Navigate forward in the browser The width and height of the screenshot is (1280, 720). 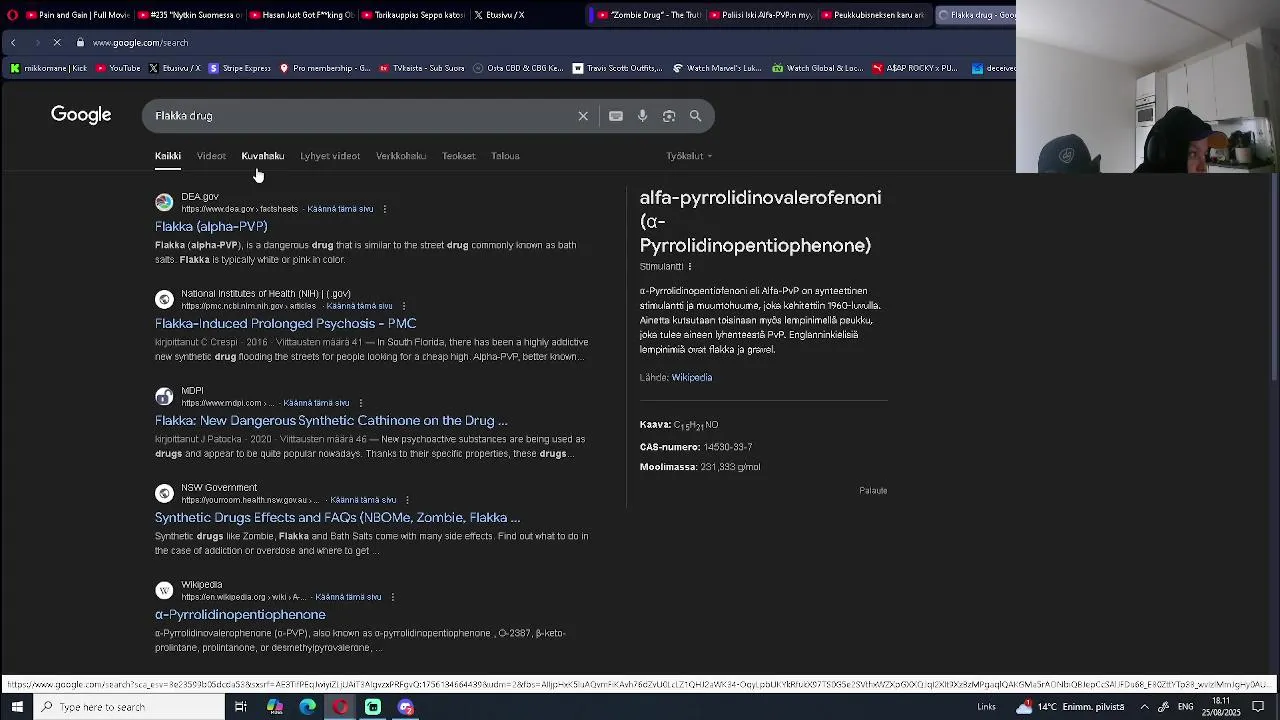(x=36, y=43)
